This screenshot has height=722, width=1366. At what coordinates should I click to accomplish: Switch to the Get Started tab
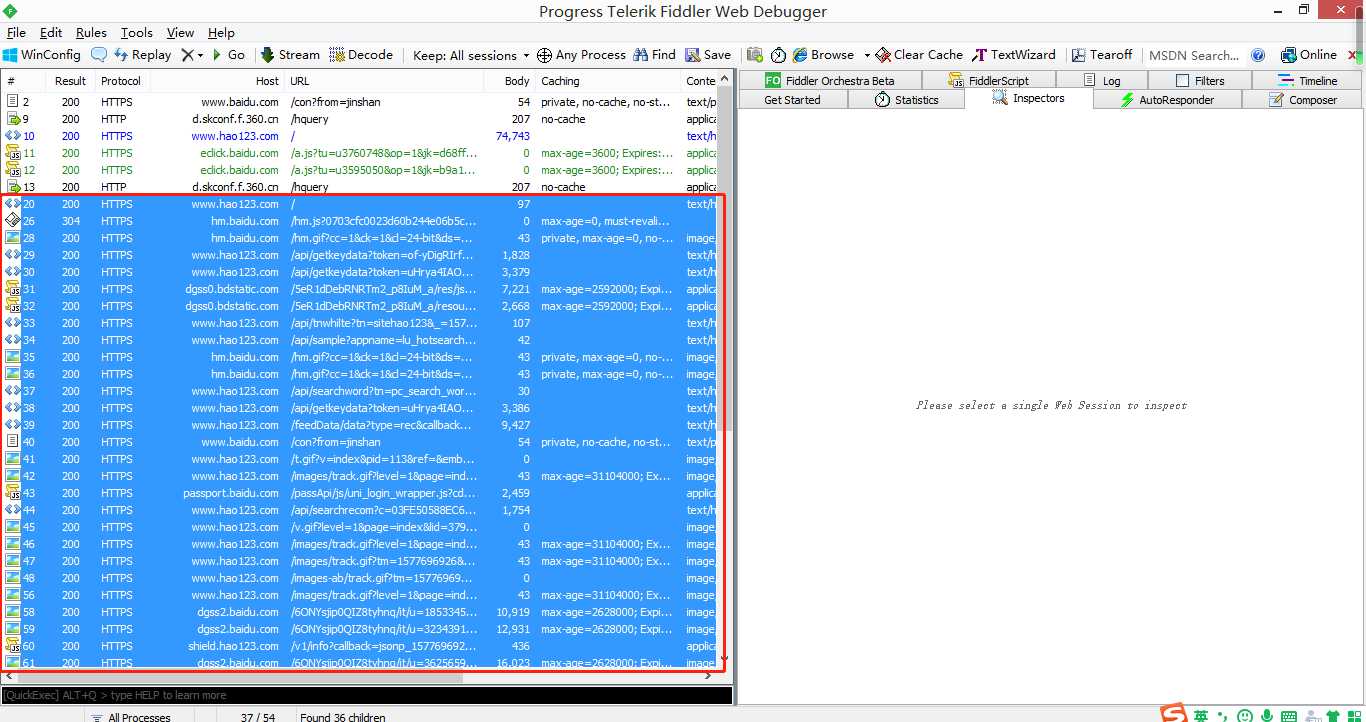pos(792,100)
